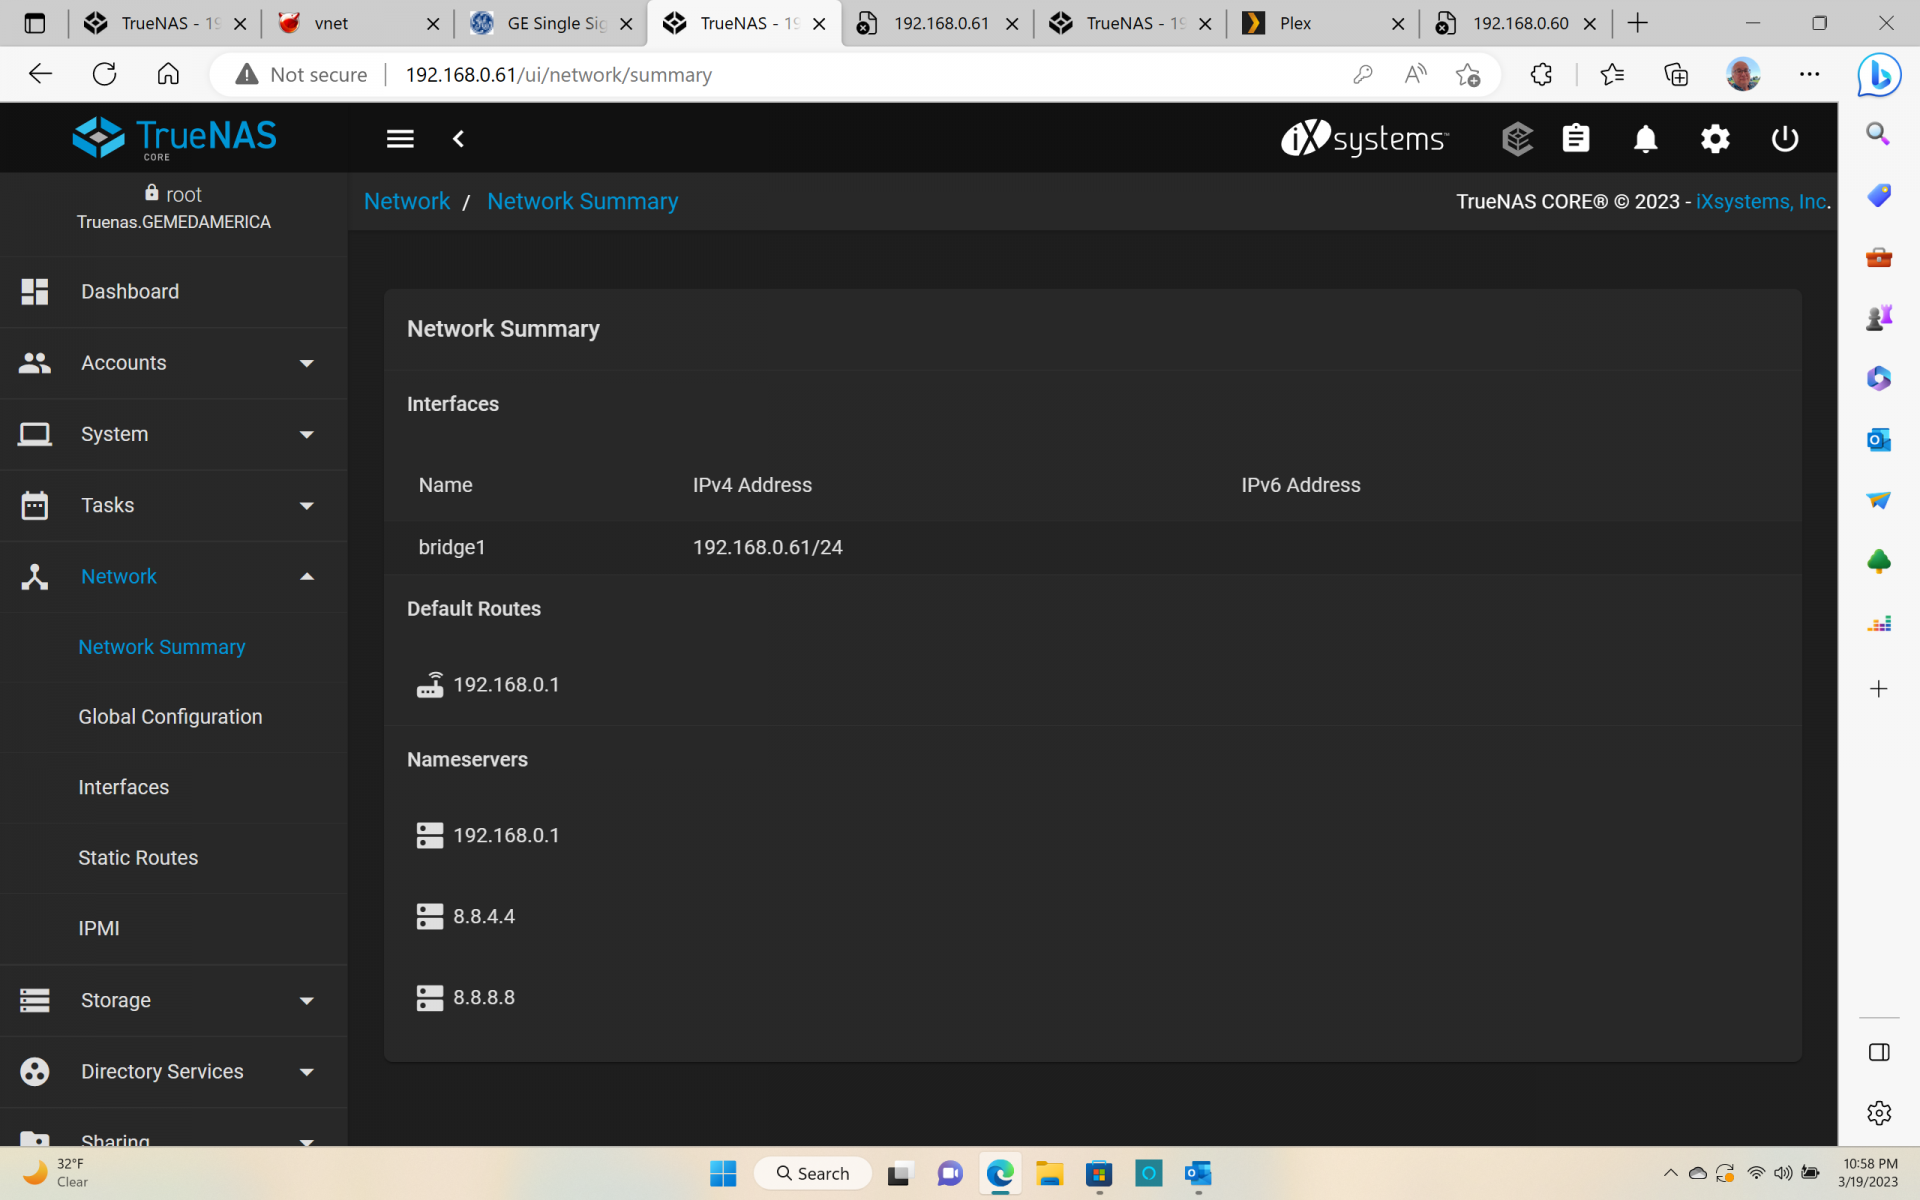This screenshot has height=1200, width=1920.
Task: Open the TrueNAS alerts bell icon
Action: click(1645, 139)
